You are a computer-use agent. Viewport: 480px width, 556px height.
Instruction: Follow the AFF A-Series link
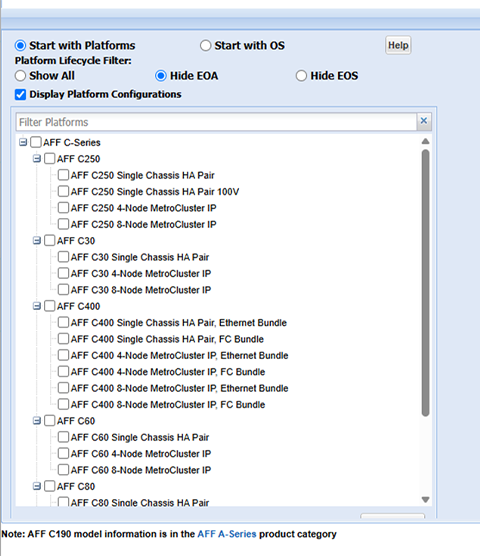coord(227,534)
